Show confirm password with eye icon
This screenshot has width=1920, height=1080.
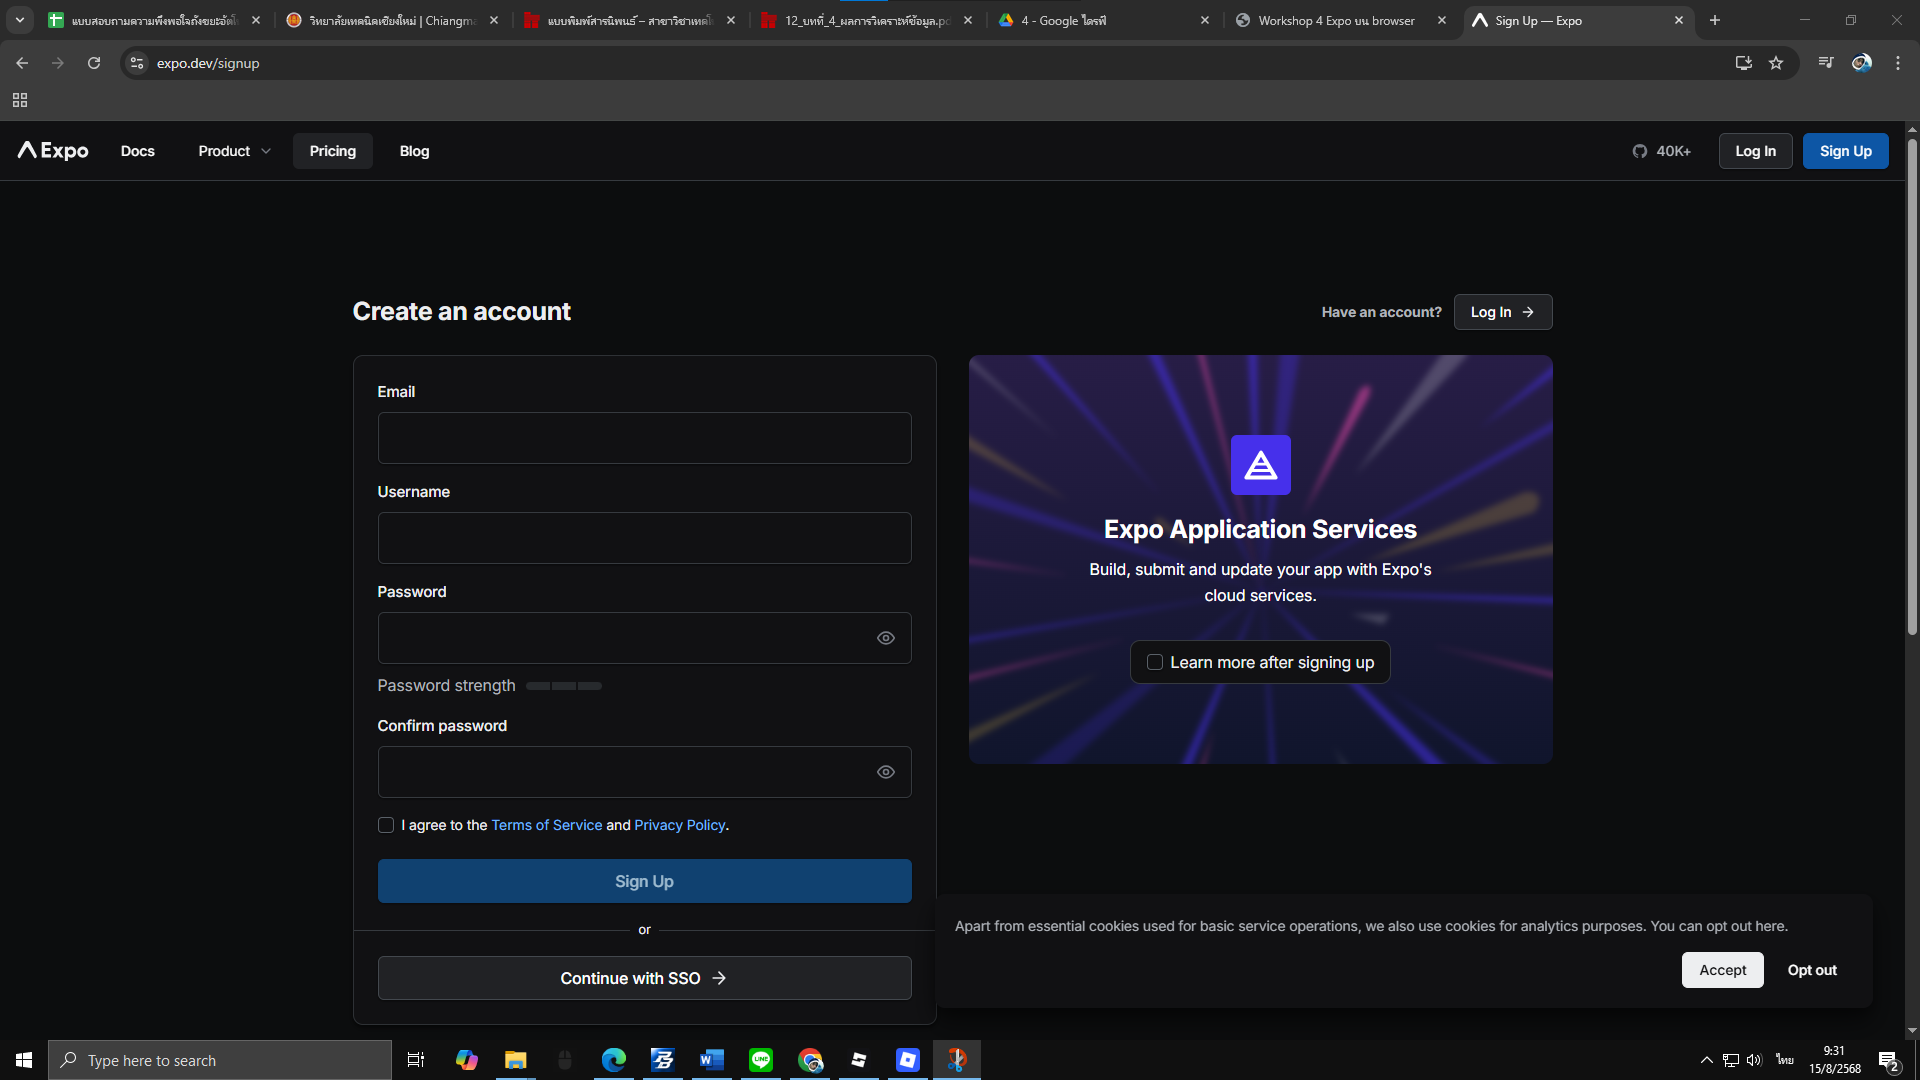(885, 772)
